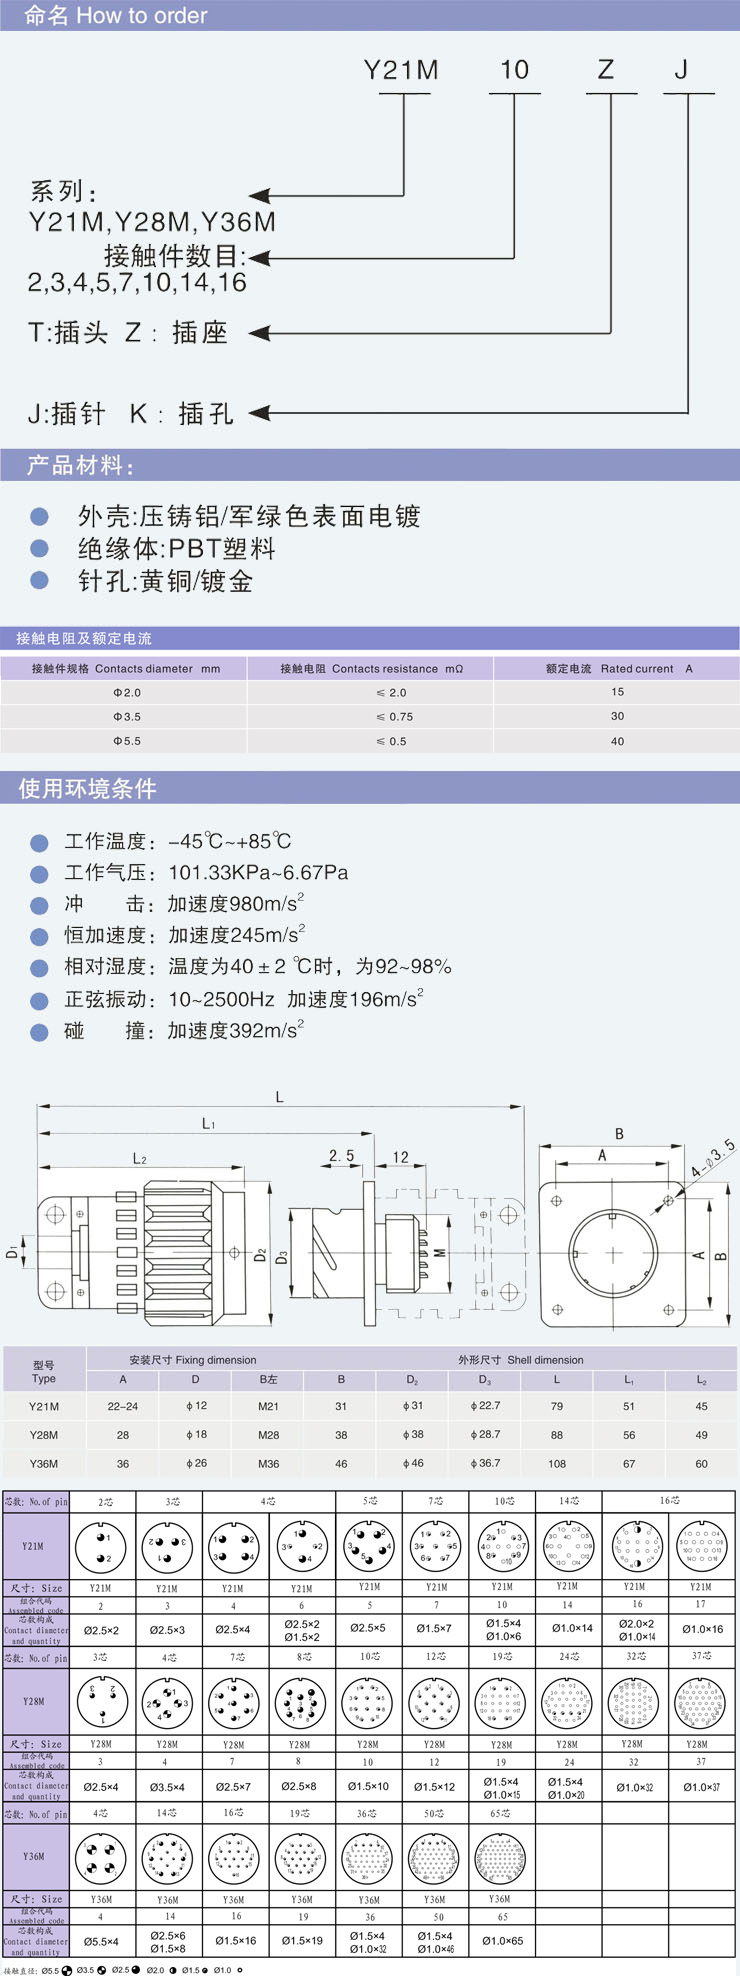Click the Ø5.5 contact diameter legend symbol
Viewport: 740px width, 1976px height.
[67, 1970]
